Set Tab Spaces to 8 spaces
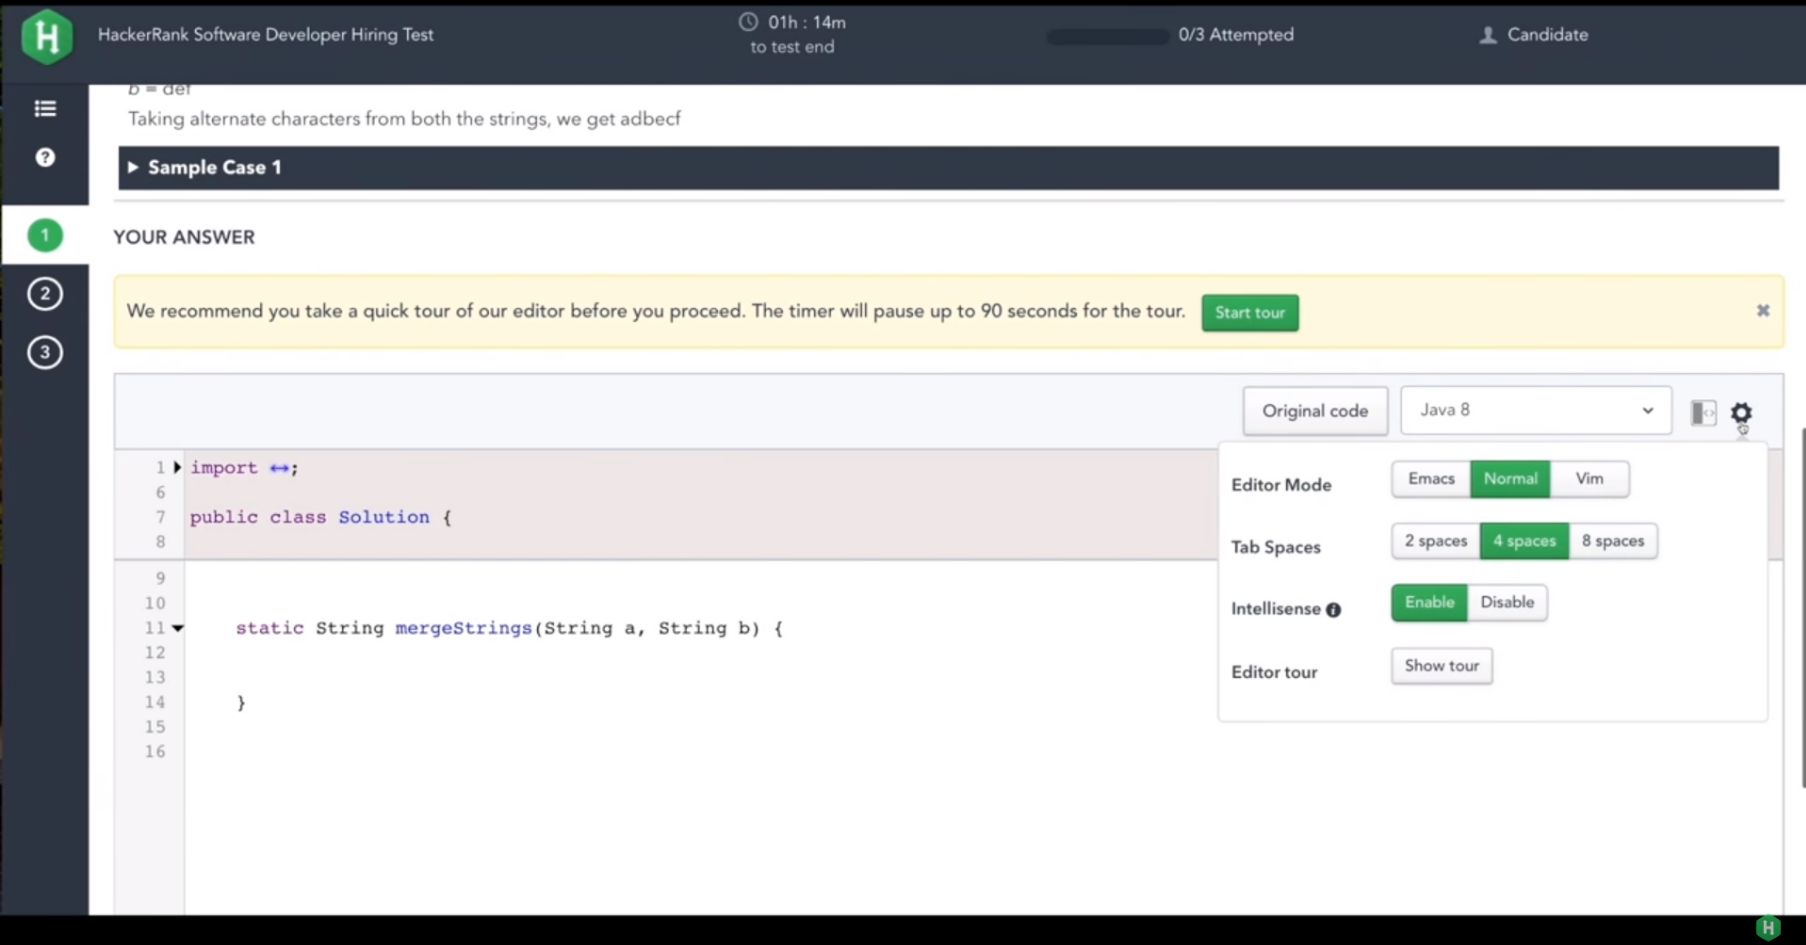Image resolution: width=1806 pixels, height=945 pixels. [x=1613, y=540]
